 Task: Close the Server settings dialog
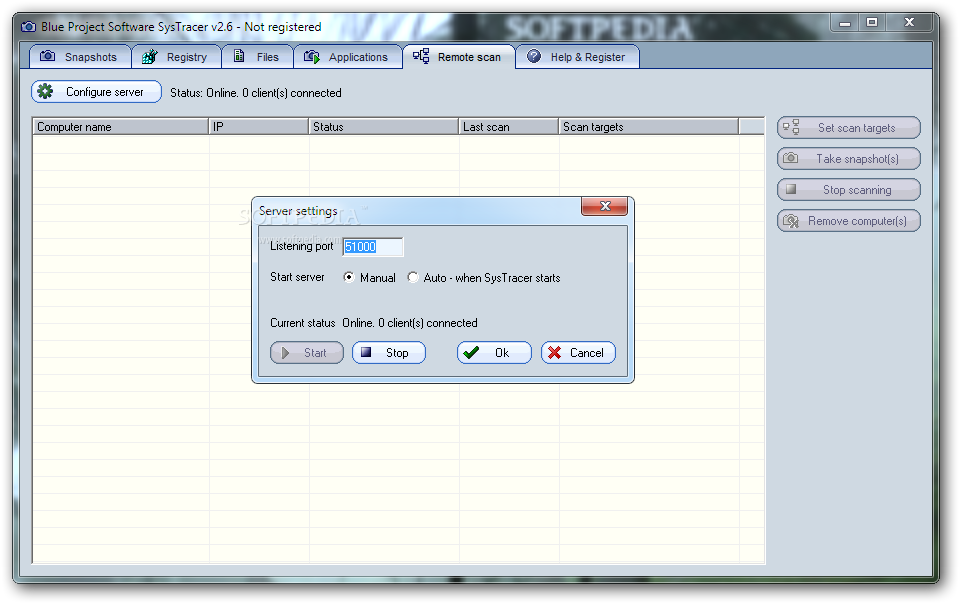[x=604, y=206]
